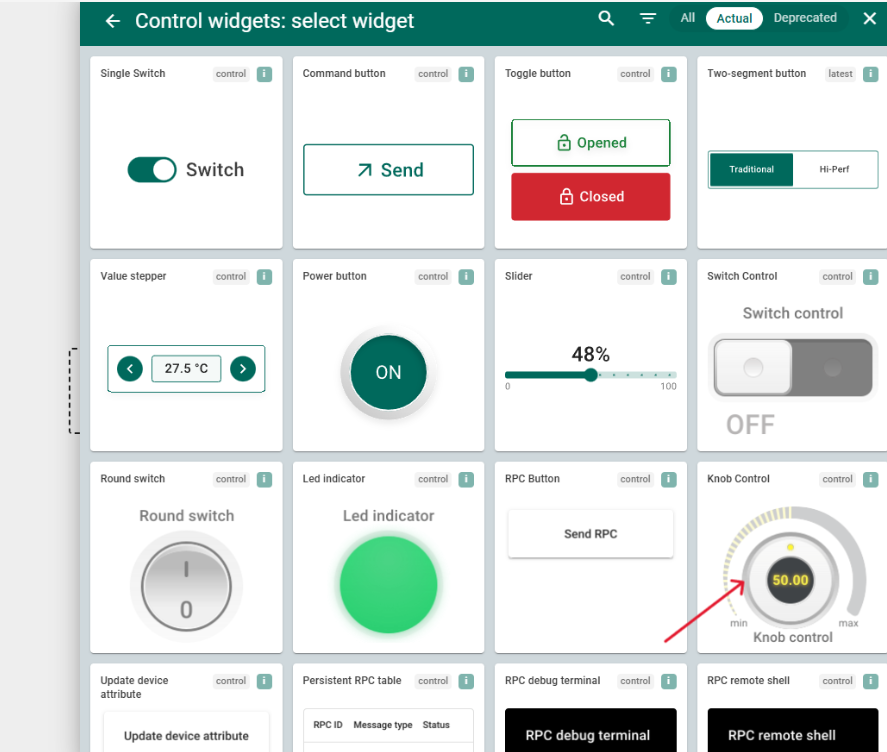
Task: Switch to the All widgets tab
Action: pyautogui.click(x=688, y=18)
